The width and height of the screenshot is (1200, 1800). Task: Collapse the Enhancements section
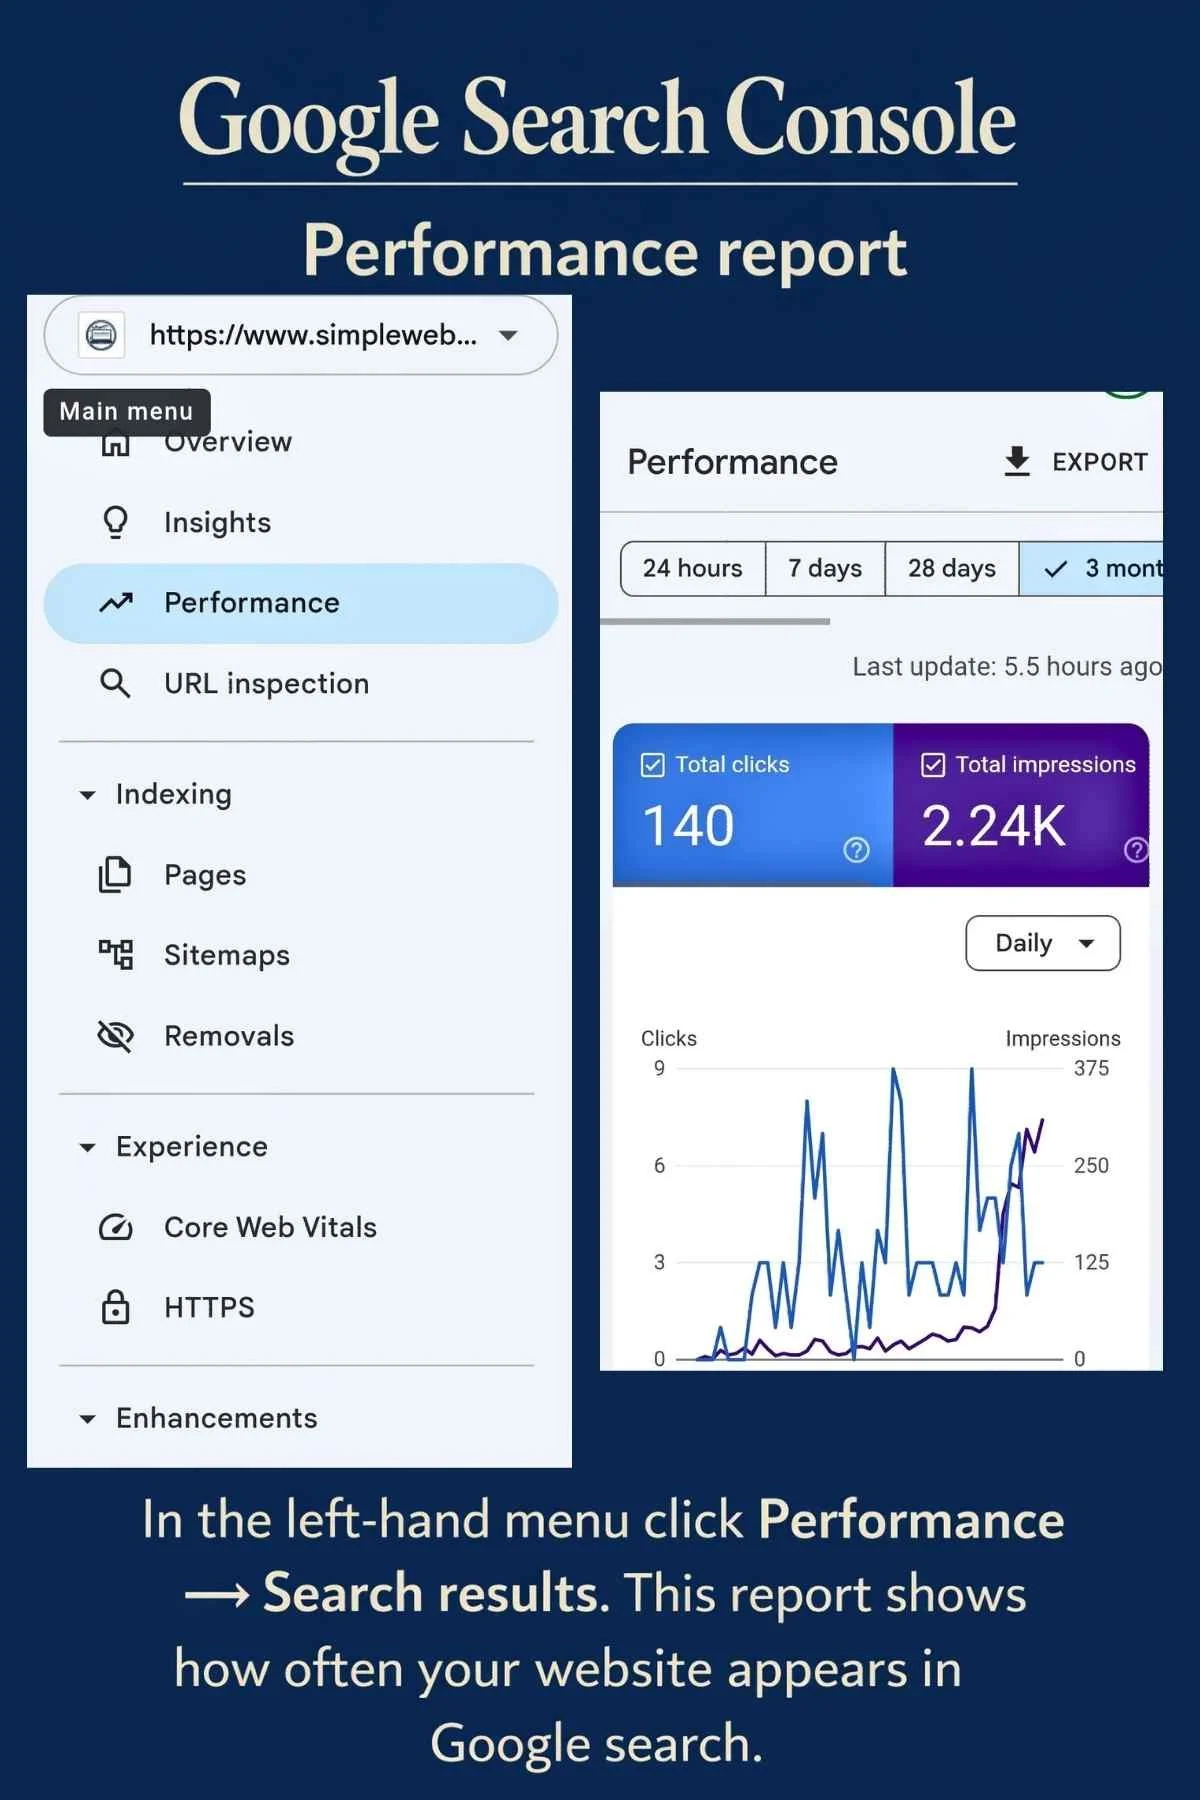pos(88,1419)
